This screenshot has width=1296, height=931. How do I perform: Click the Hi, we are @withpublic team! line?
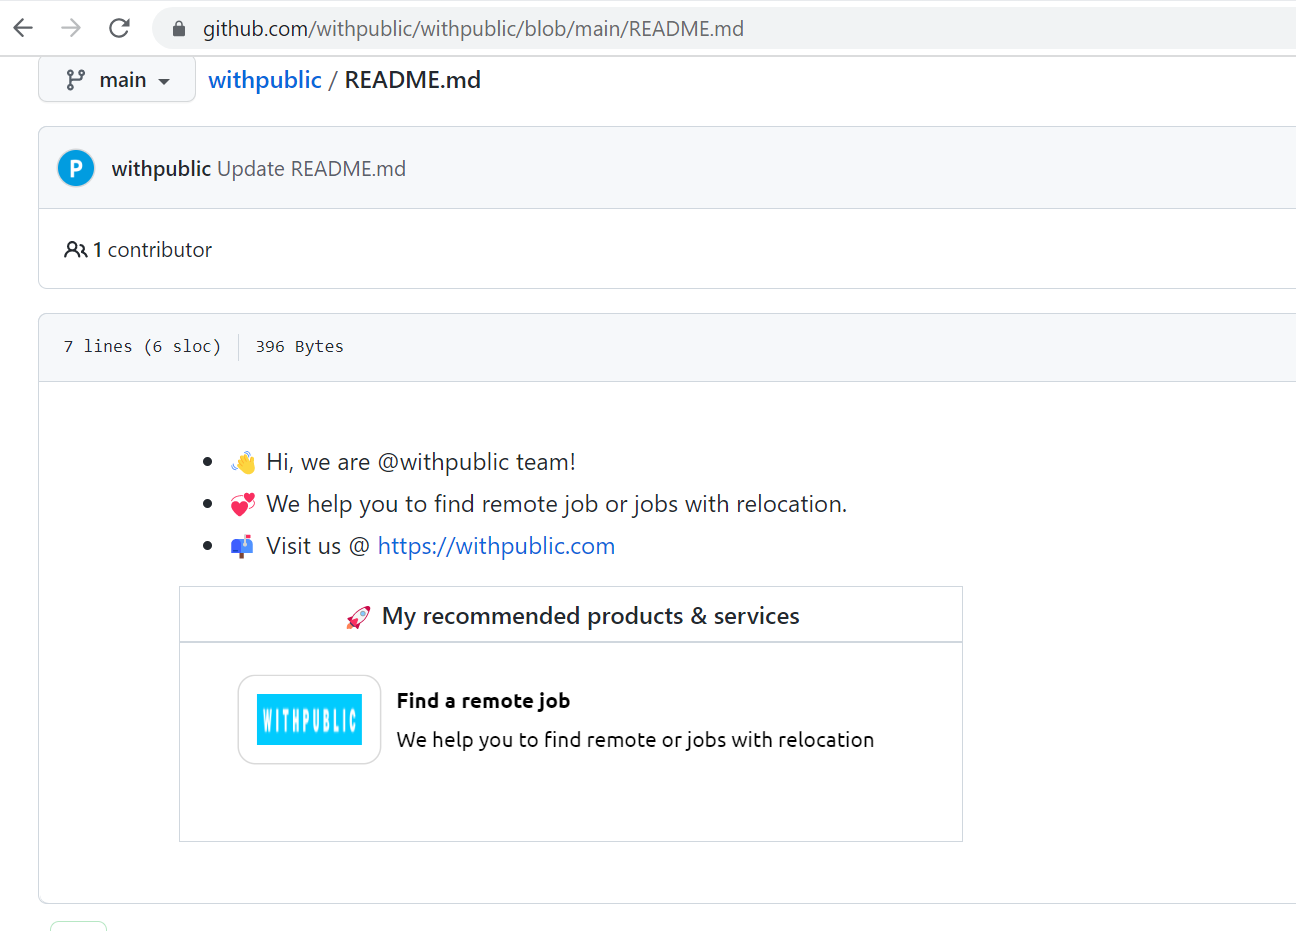click(x=421, y=462)
